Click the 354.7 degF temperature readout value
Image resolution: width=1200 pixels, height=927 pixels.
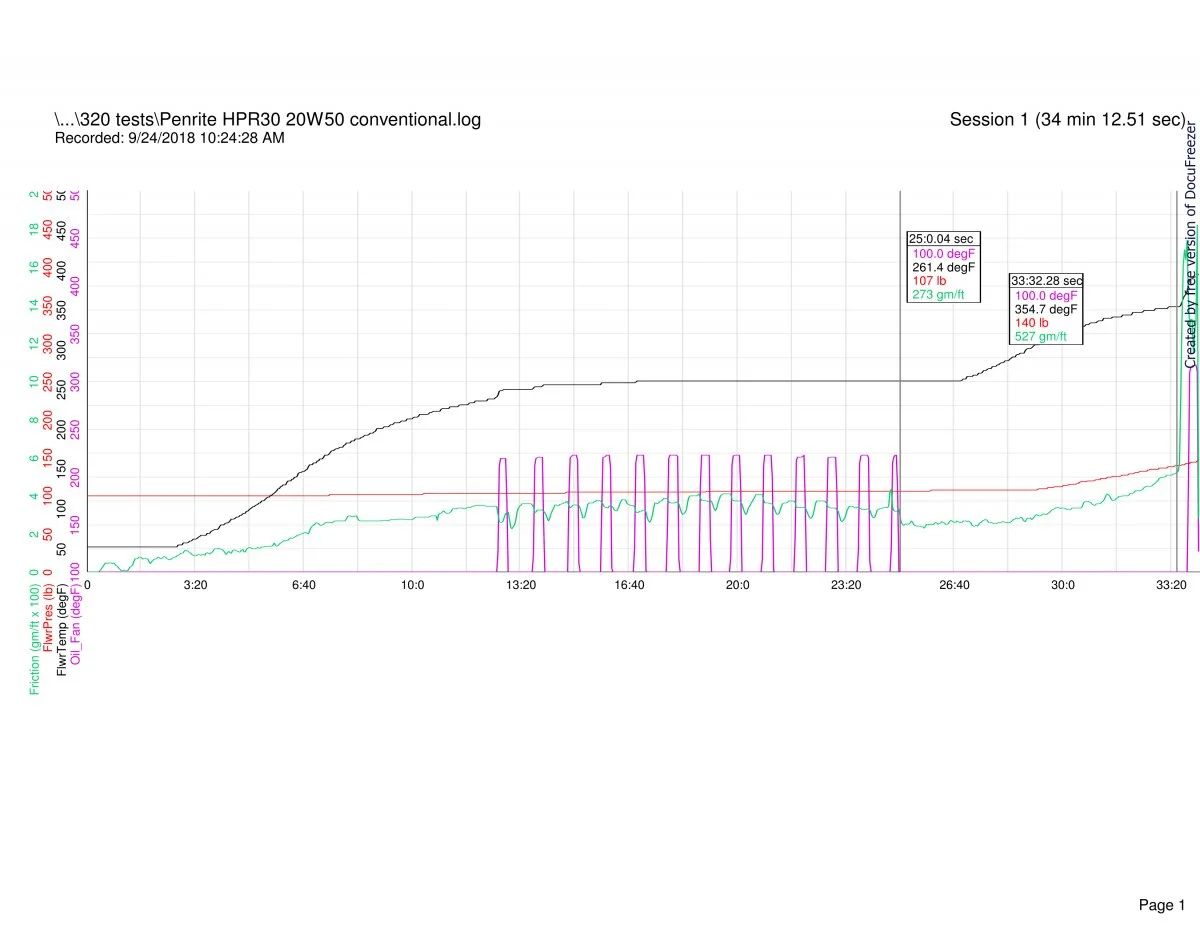pyautogui.click(x=1046, y=310)
